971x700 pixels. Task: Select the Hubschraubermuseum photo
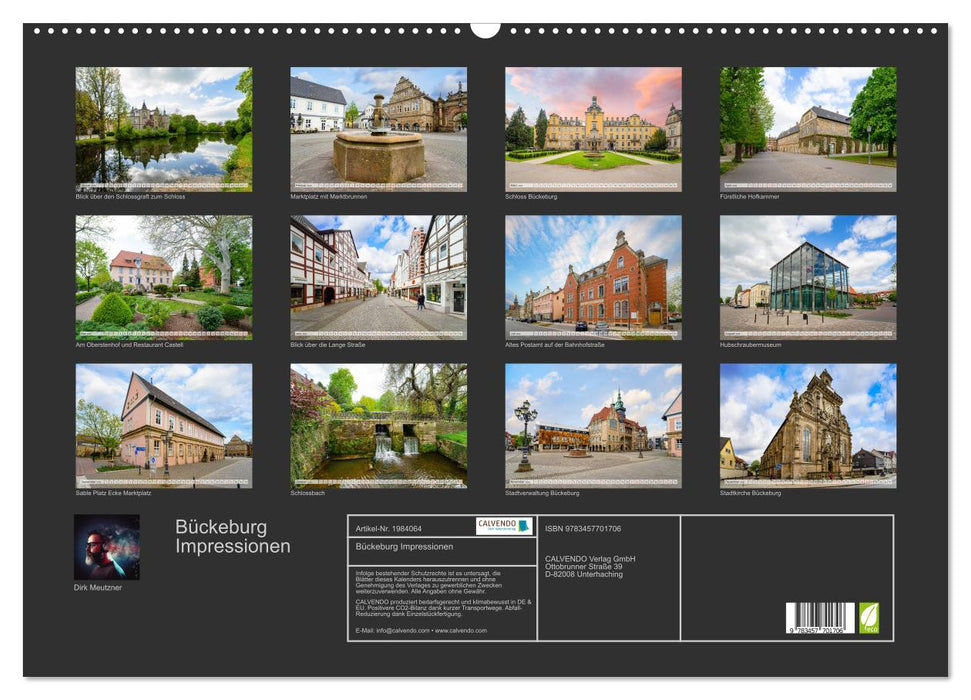[808, 277]
